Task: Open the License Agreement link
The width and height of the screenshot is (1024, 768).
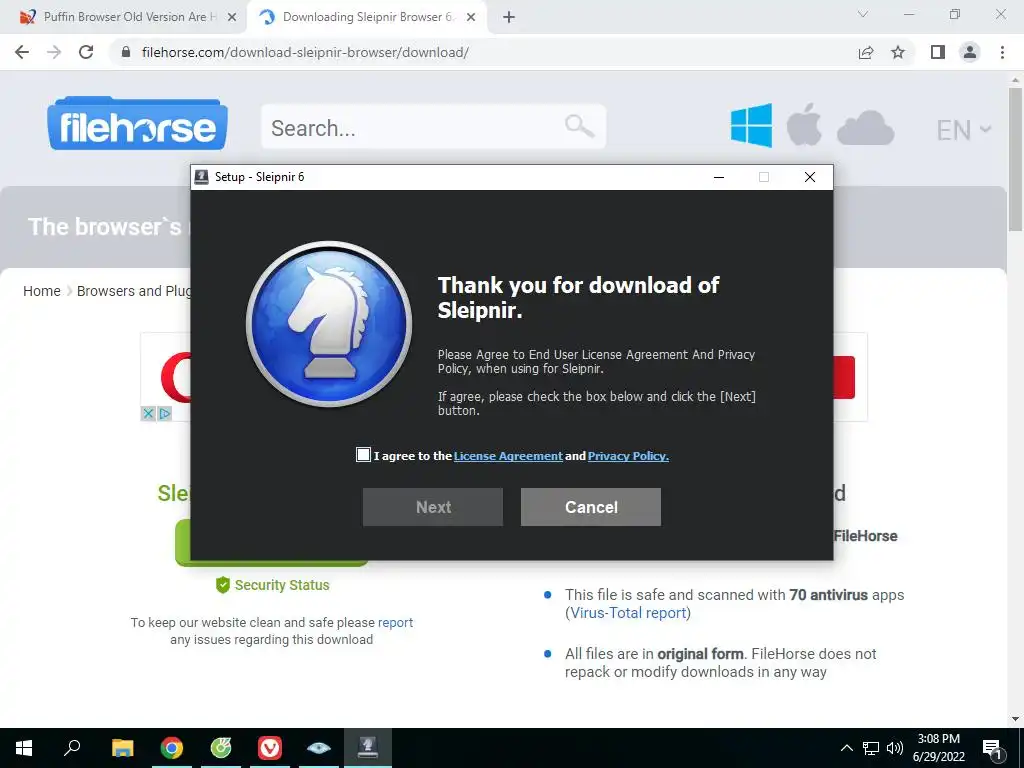Action: [508, 456]
